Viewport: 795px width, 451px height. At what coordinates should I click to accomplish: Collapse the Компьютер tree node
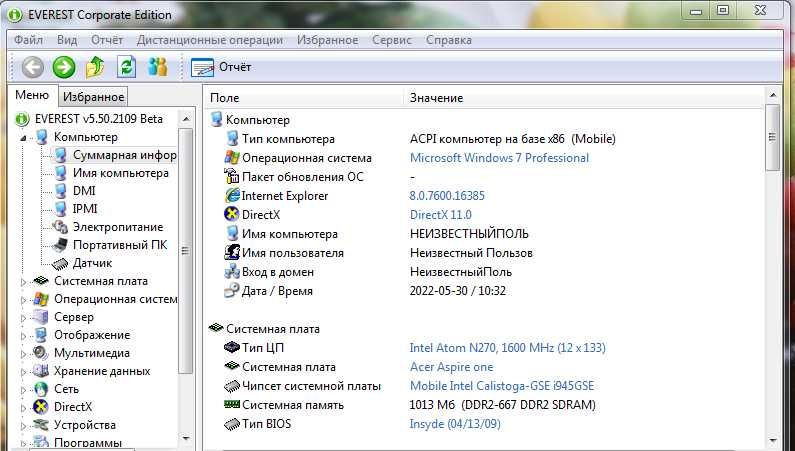pos(23,138)
